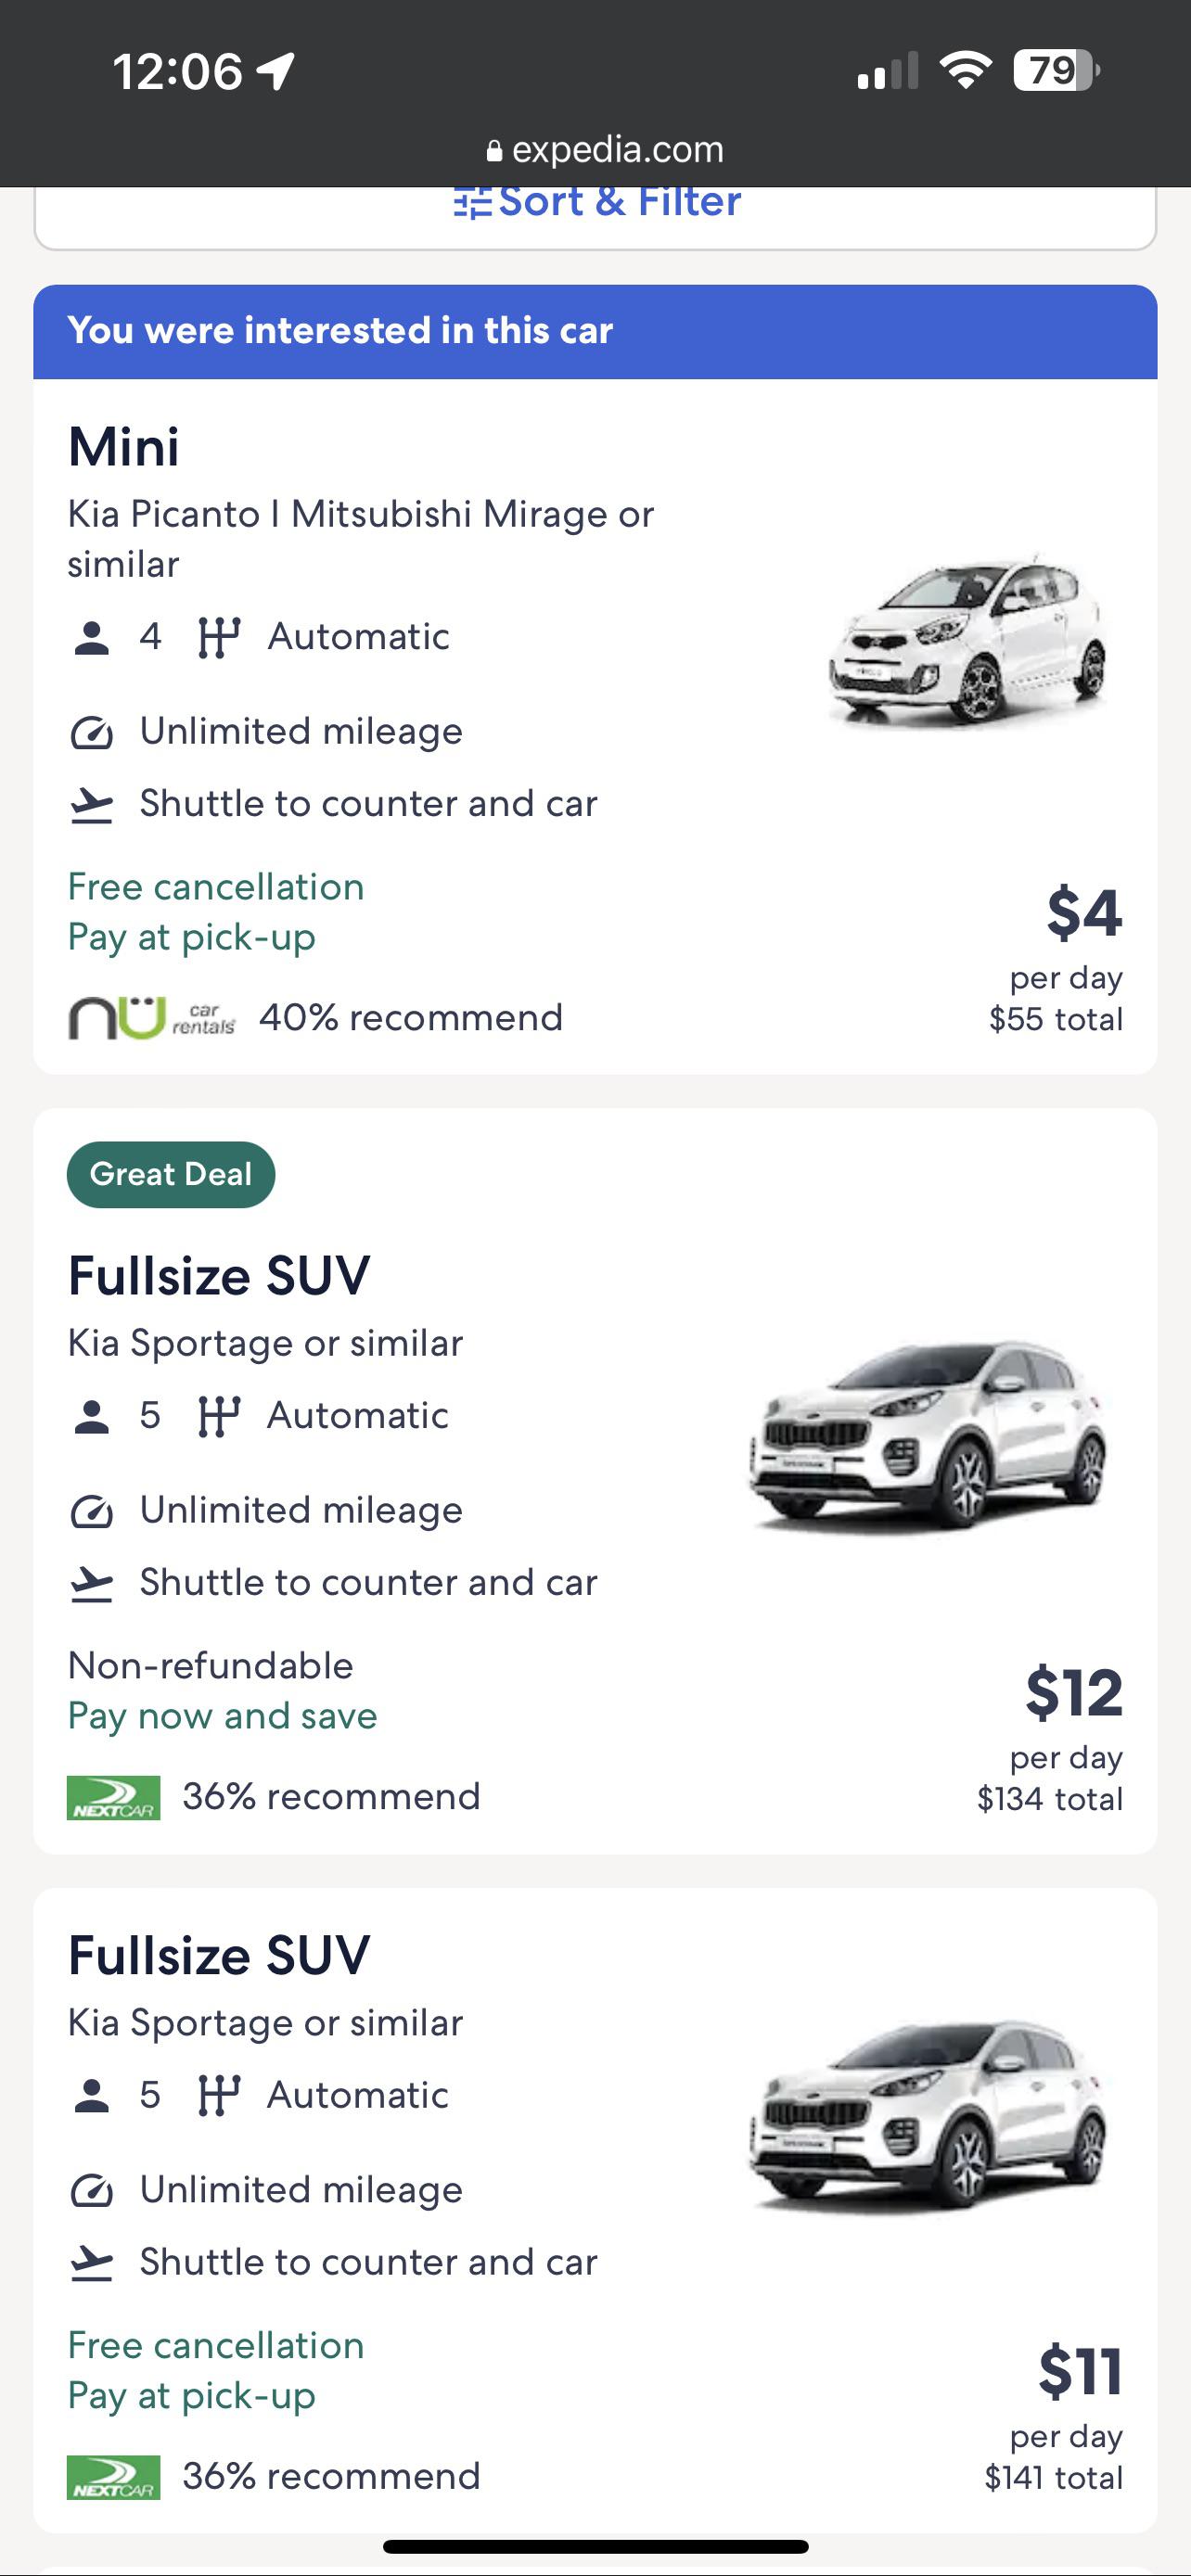This screenshot has height=2576, width=1191.
Task: Click the shuttle airplane icon on the first Fullsize SUV
Action: coord(93,1581)
